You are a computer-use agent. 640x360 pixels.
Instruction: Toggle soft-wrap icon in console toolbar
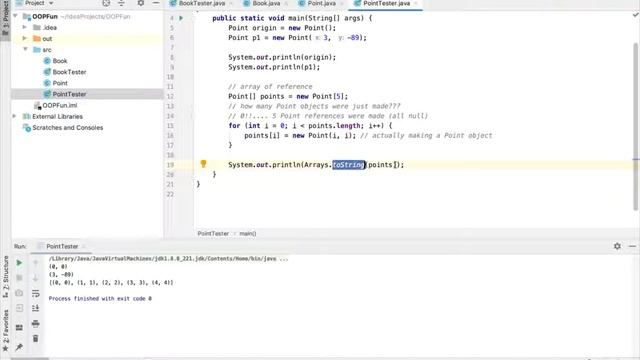[x=36, y=293]
